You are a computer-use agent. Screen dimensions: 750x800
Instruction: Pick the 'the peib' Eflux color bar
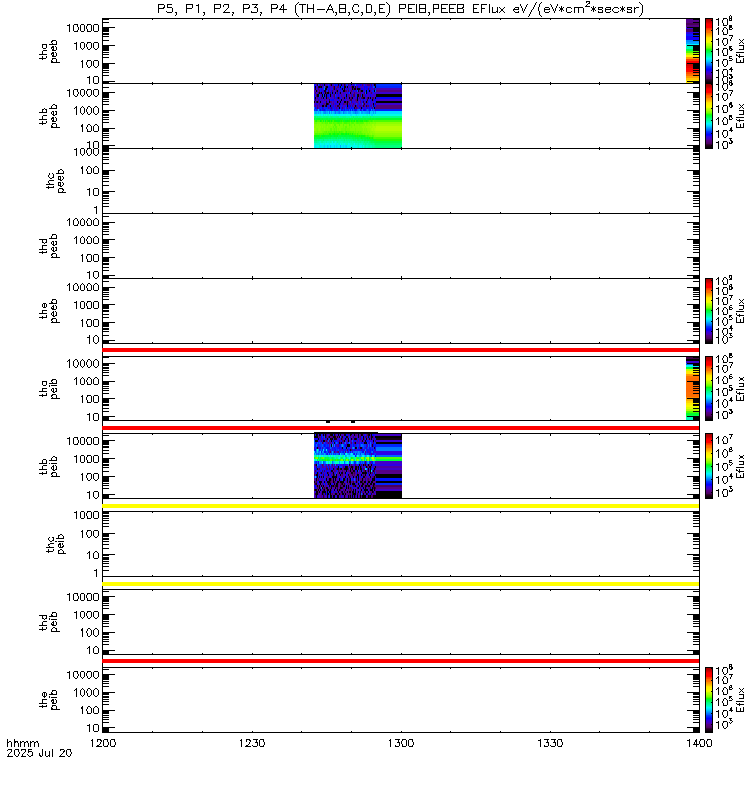click(x=709, y=699)
